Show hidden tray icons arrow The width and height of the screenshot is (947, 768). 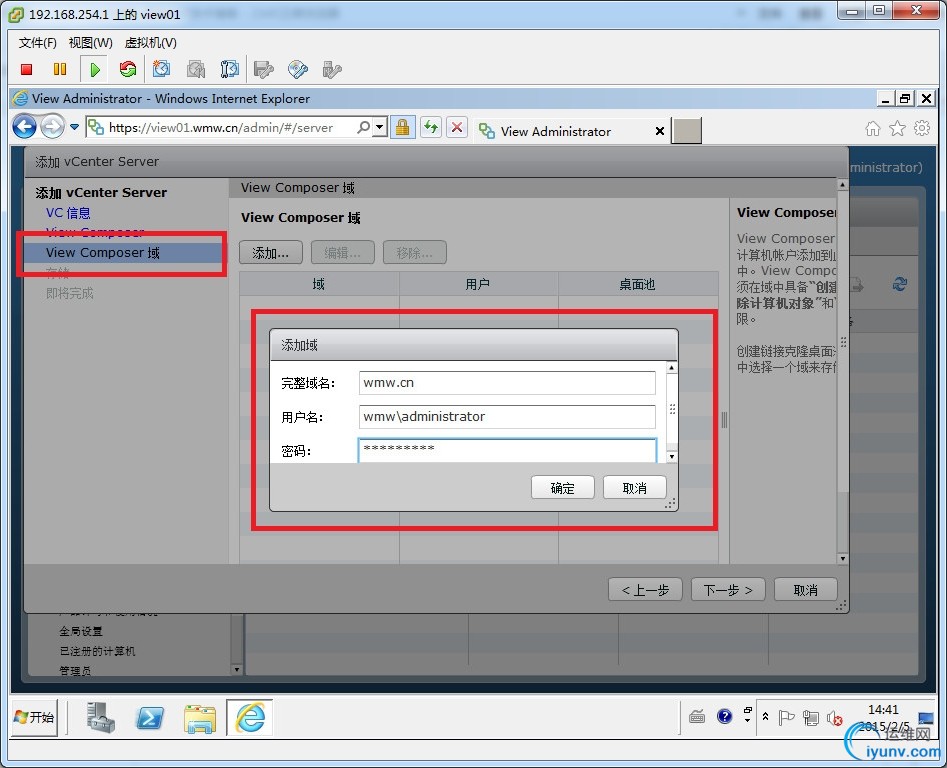(x=765, y=717)
